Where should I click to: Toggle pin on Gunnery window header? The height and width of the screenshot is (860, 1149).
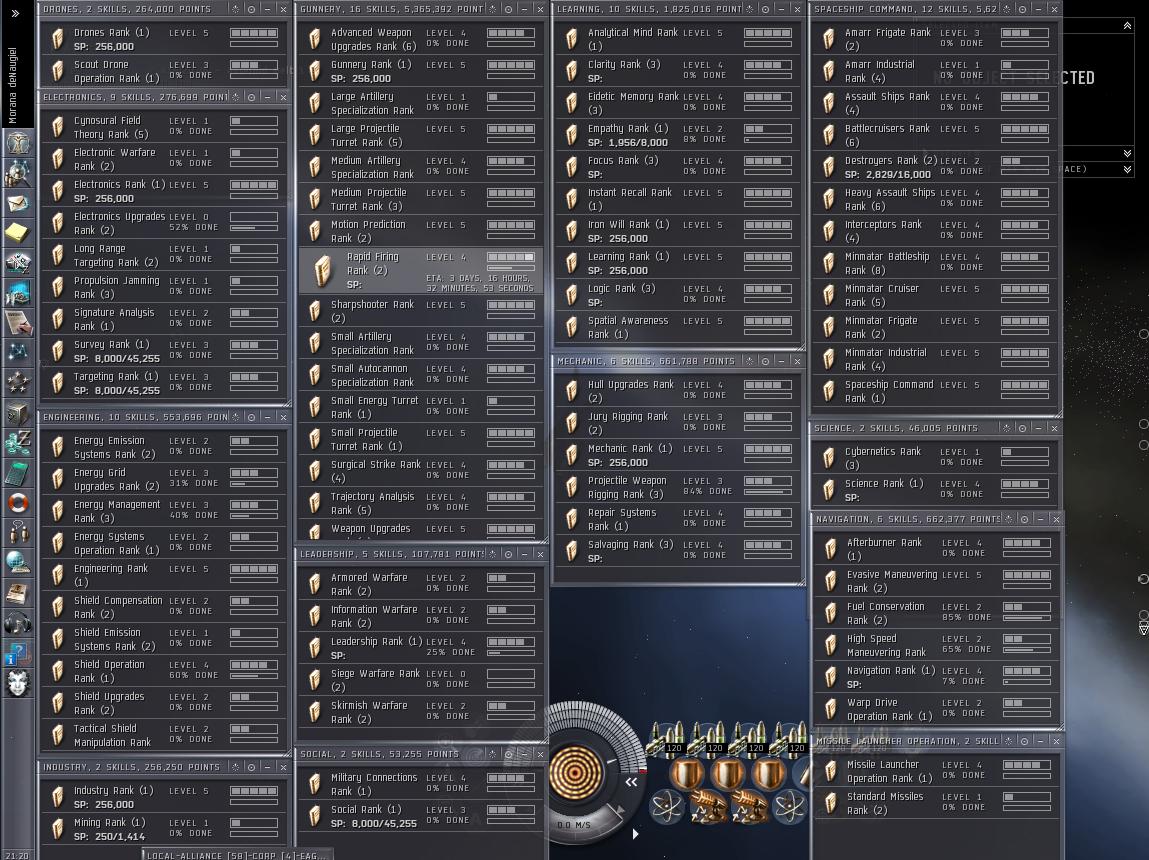pos(492,9)
